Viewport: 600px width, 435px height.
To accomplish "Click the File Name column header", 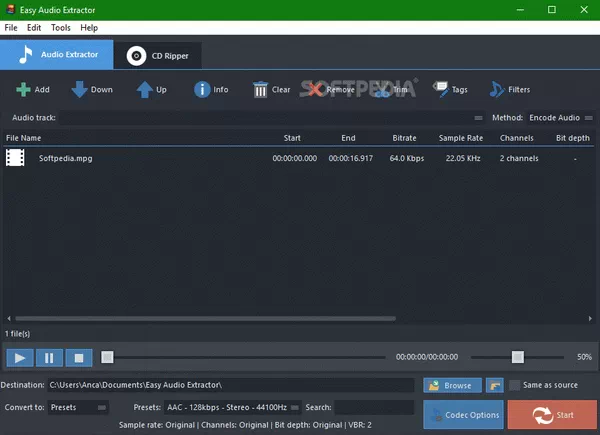I will tap(23, 138).
